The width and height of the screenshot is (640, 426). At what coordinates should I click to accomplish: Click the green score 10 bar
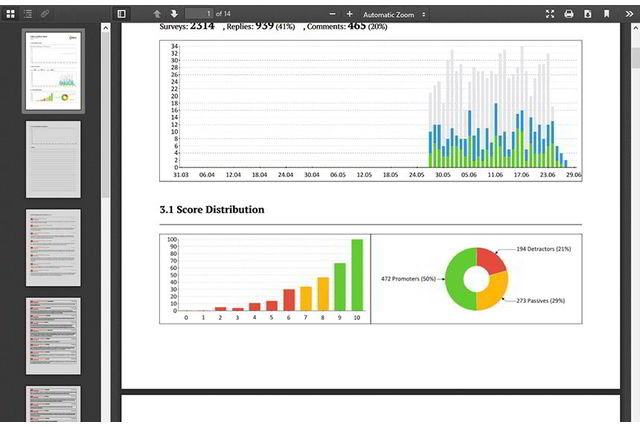tap(357, 275)
